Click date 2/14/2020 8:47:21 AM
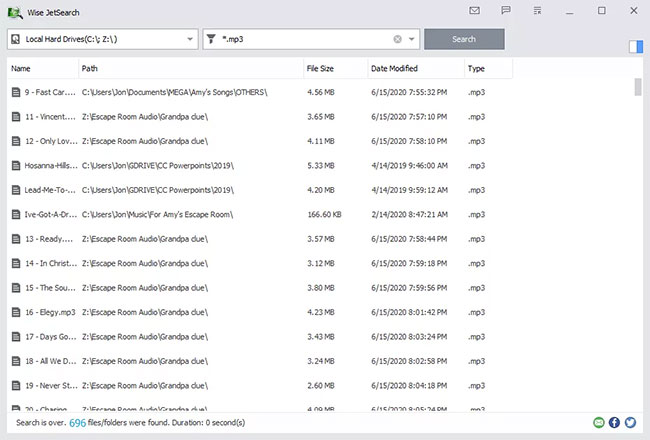 point(410,214)
